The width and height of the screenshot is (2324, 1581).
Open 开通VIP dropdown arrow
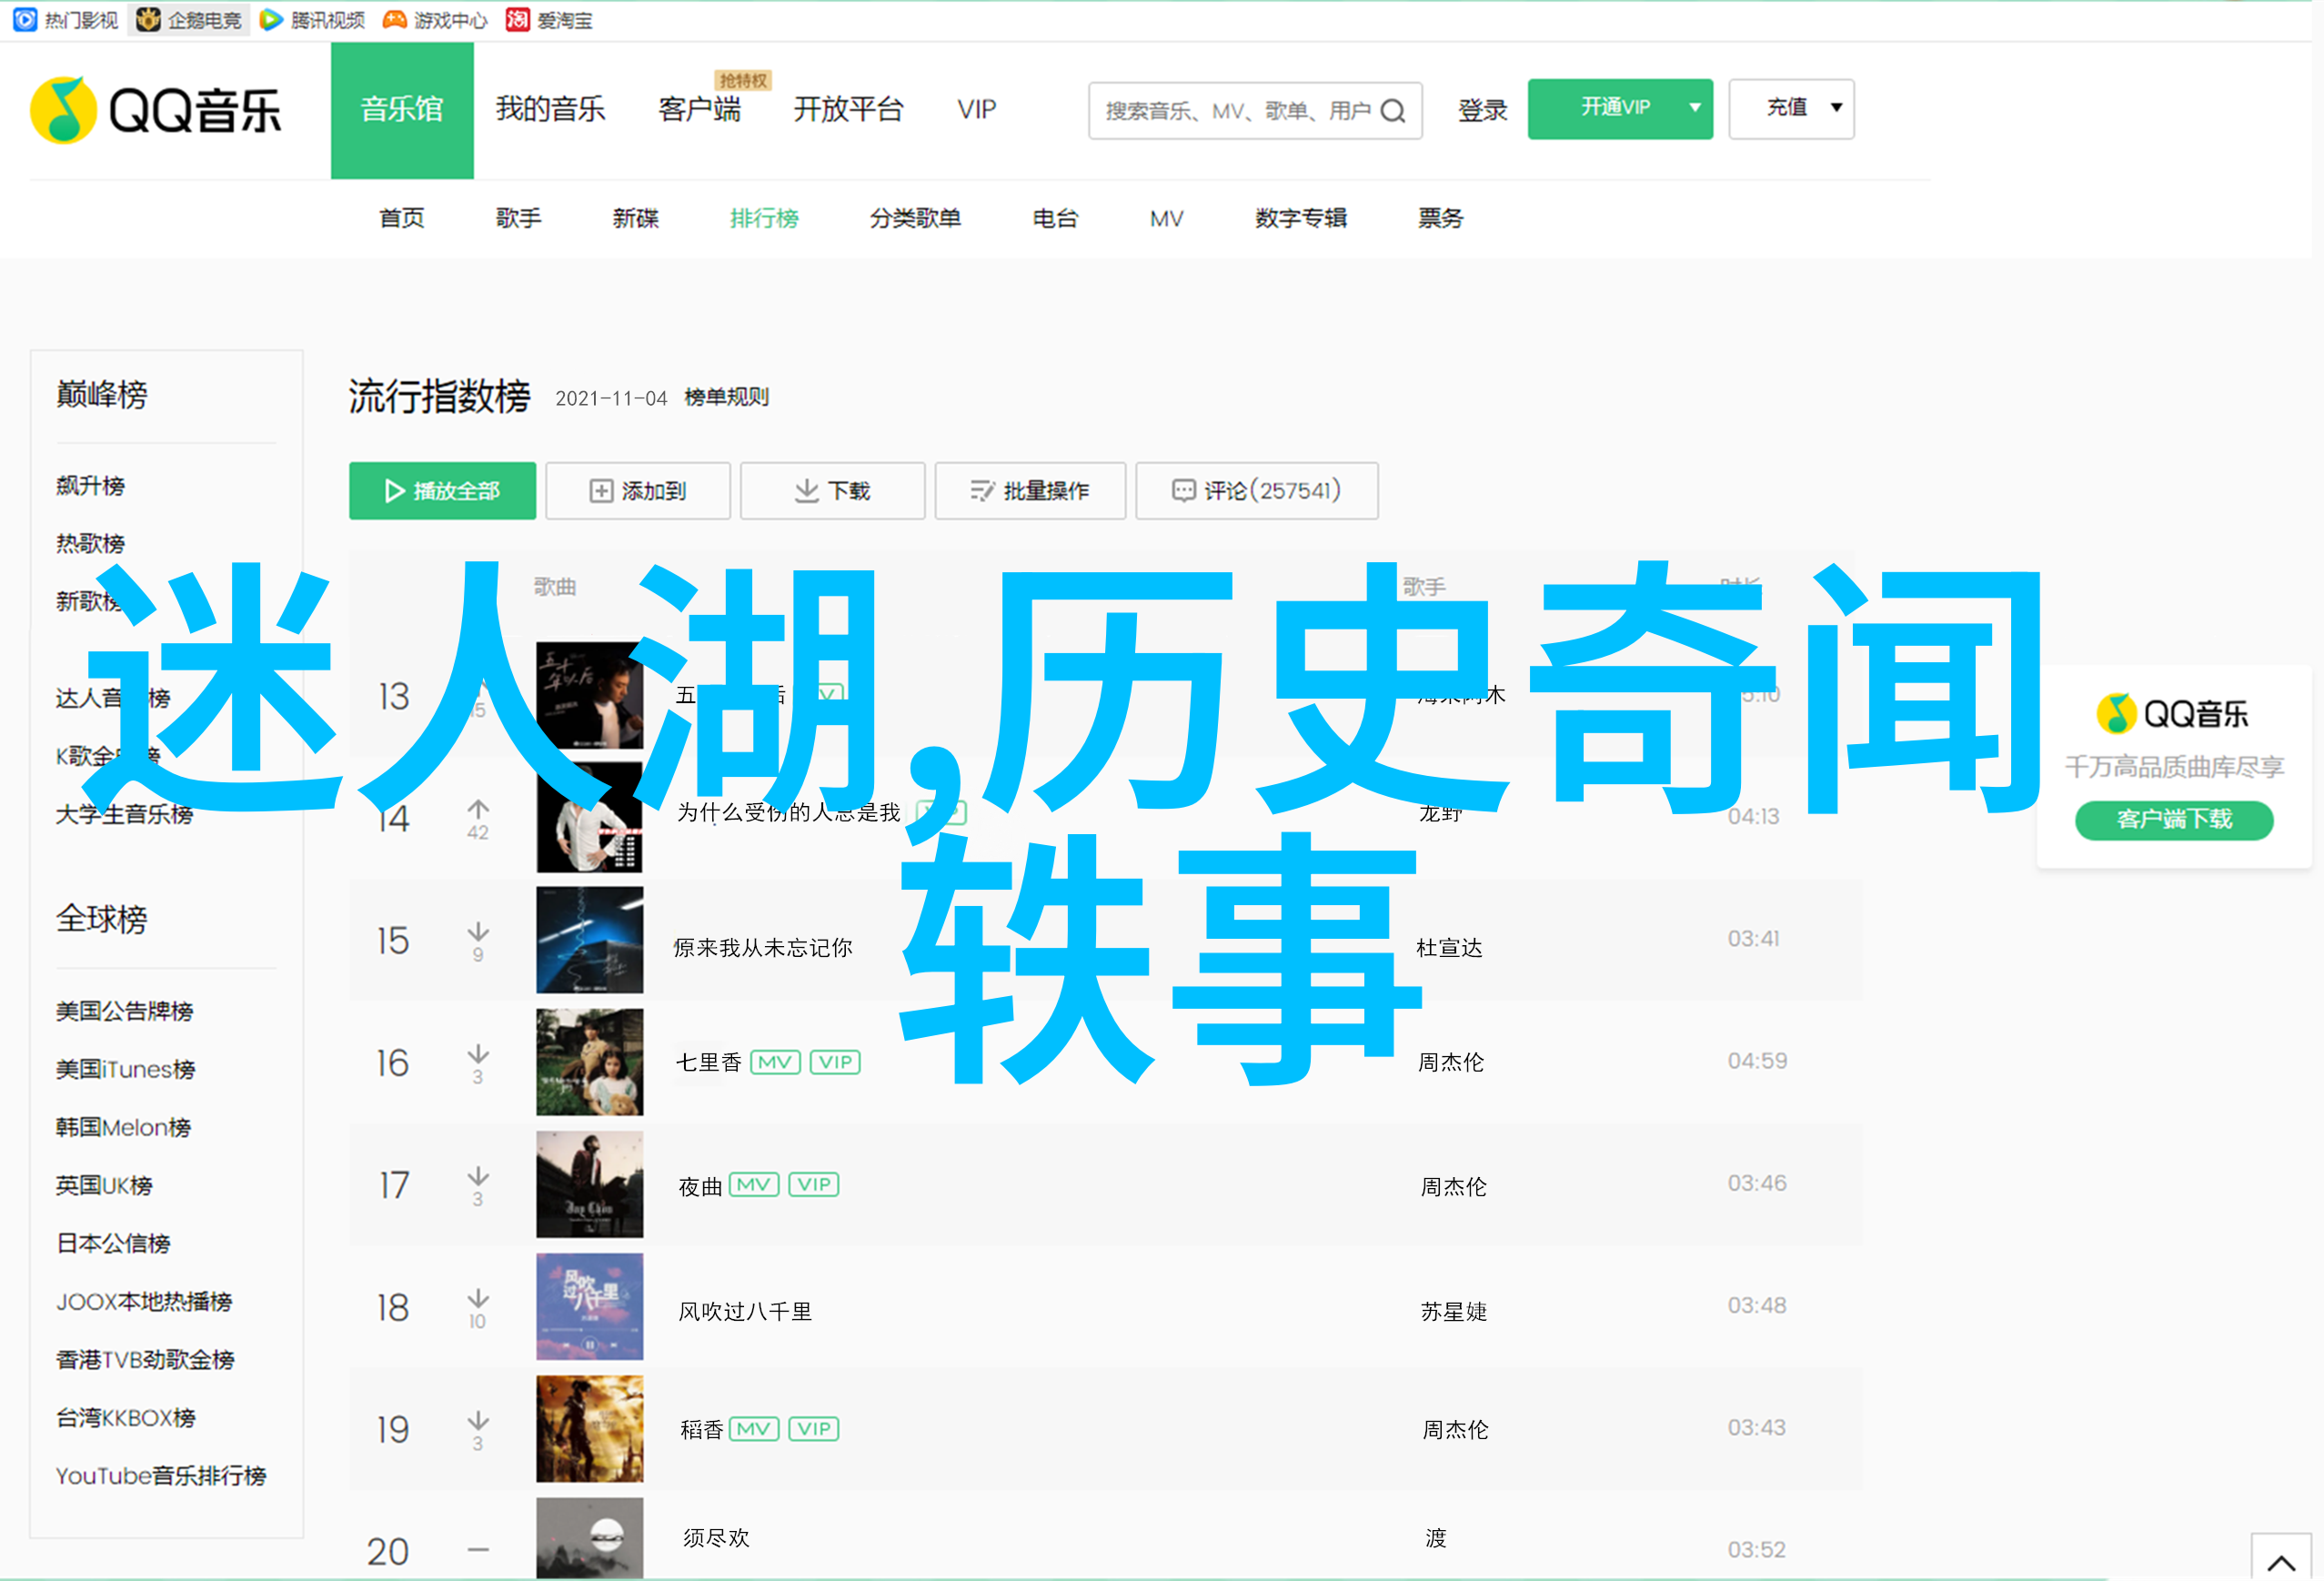pos(1695,108)
